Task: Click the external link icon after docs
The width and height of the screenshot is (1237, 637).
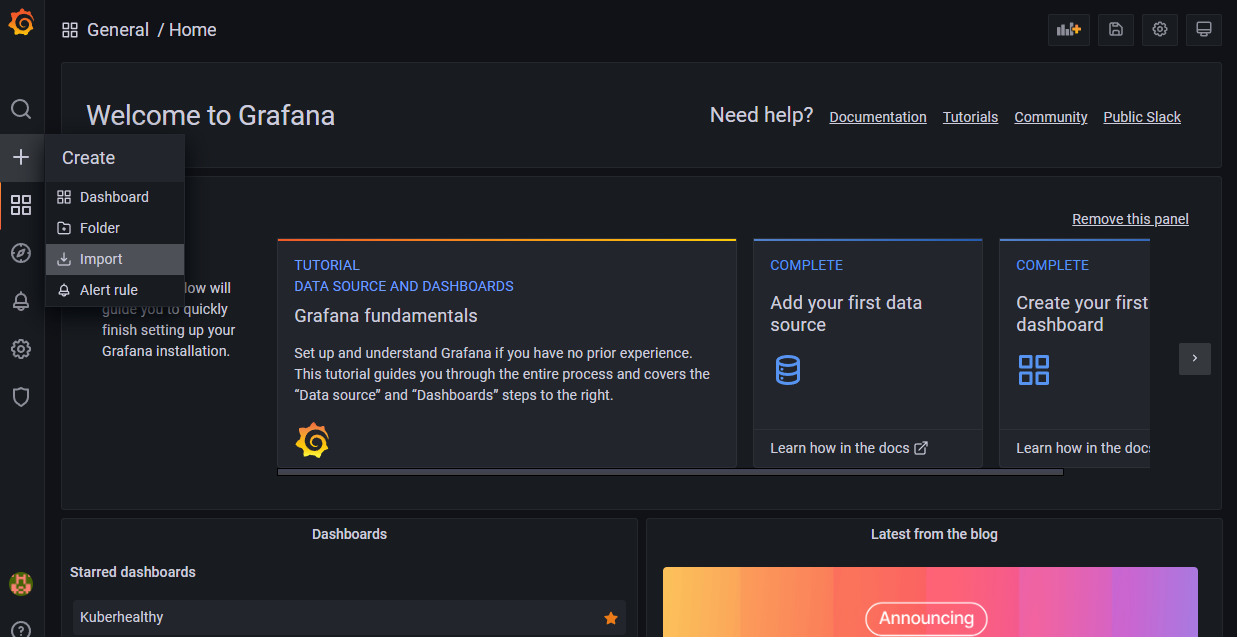Action: (x=921, y=448)
